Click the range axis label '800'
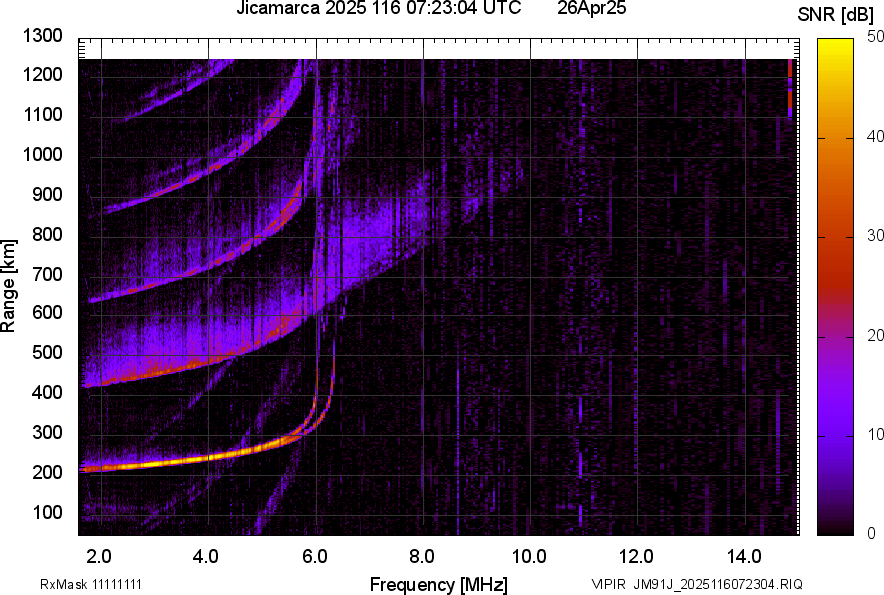Viewport: 884px width, 595px height. tap(47, 234)
